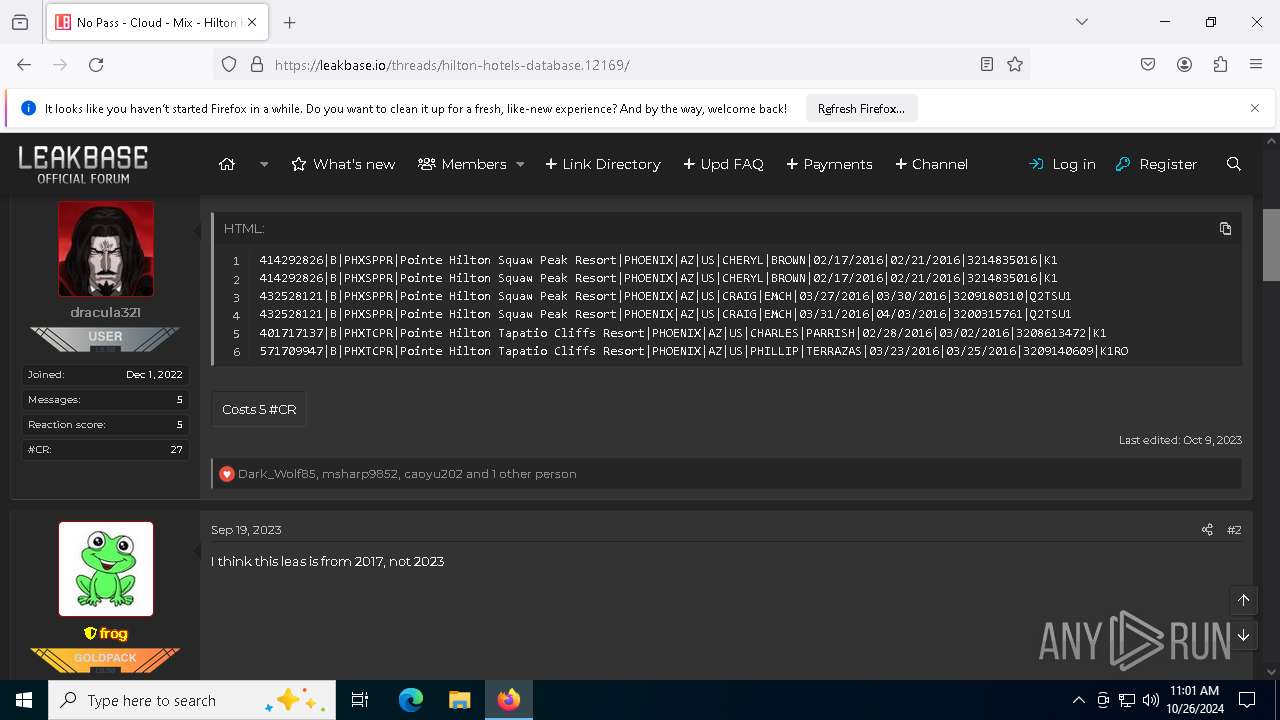Open the taskbar clock showing 11:01 AM
This screenshot has width=1280, height=720.
pos(1194,700)
